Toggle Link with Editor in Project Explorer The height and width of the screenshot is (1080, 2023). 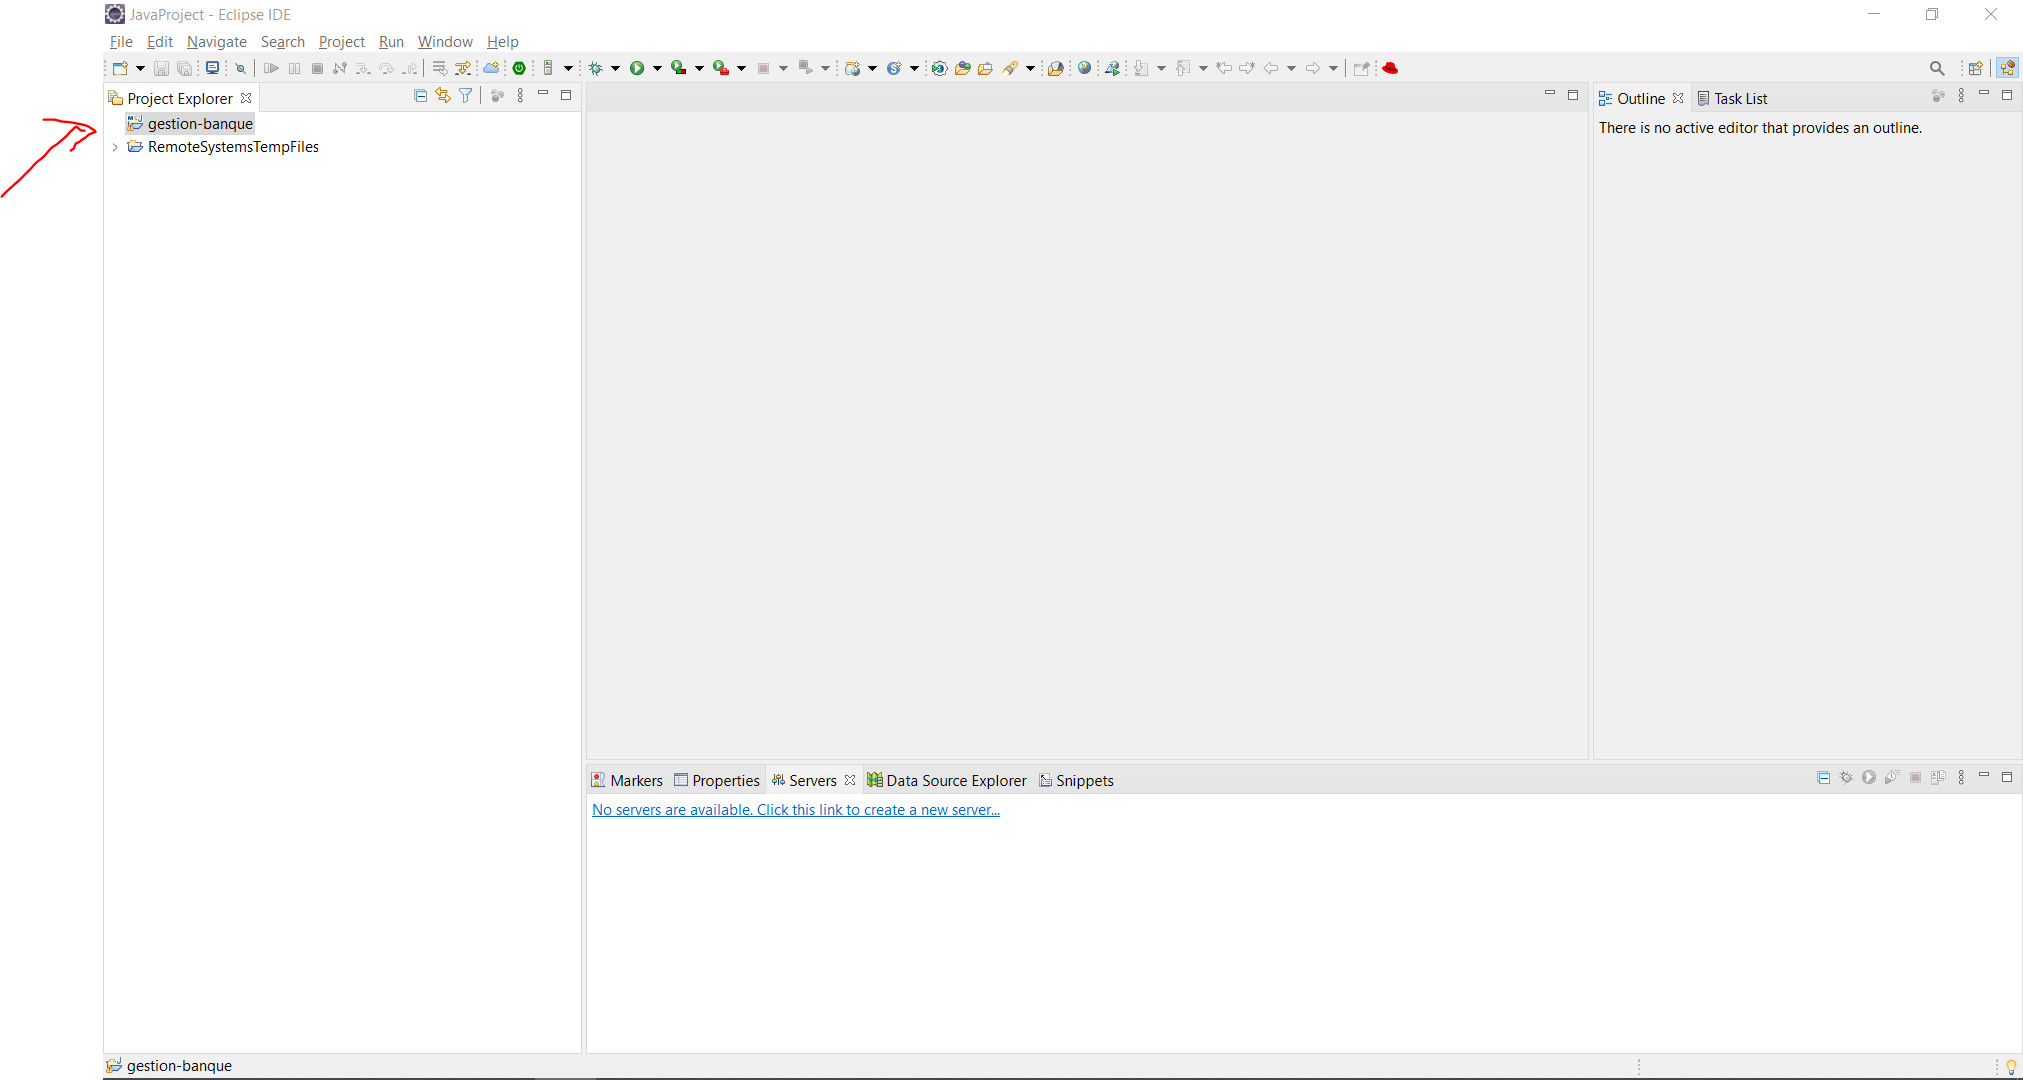pyautogui.click(x=443, y=96)
